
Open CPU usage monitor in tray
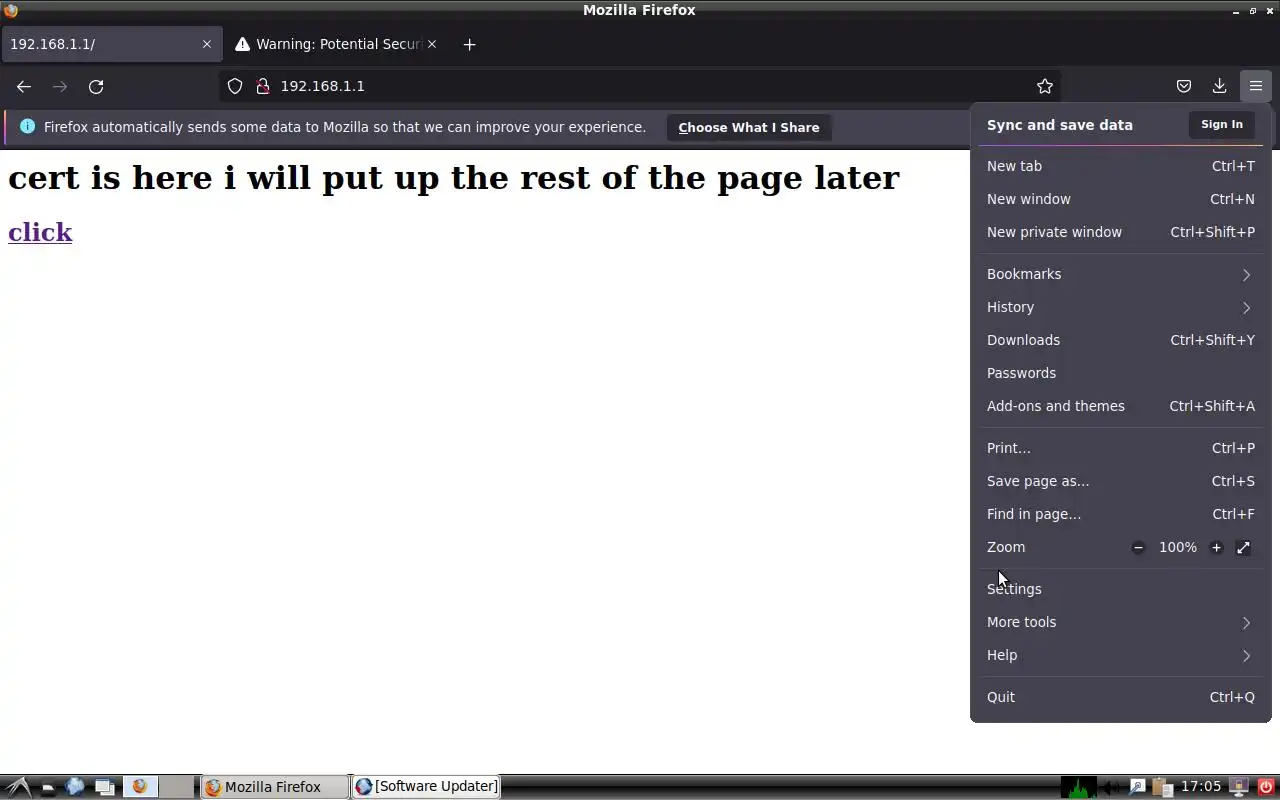pyautogui.click(x=1078, y=787)
